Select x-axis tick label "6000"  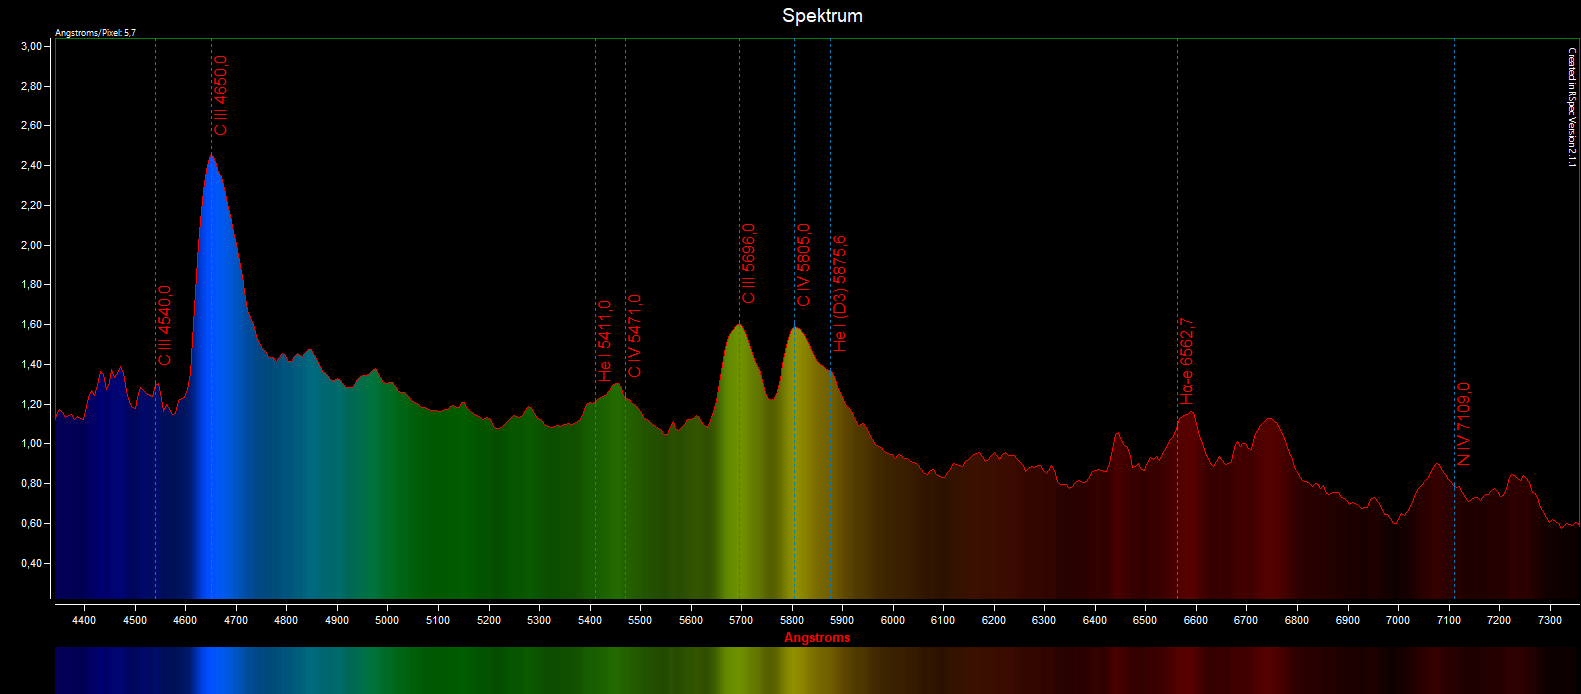tap(893, 620)
